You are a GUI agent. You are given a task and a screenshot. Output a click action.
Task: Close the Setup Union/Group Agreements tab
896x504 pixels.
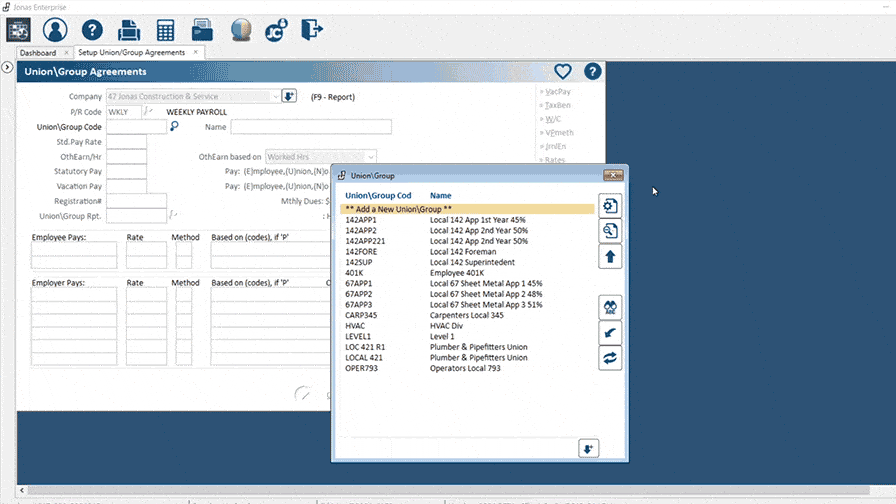pyautogui.click(x=195, y=52)
